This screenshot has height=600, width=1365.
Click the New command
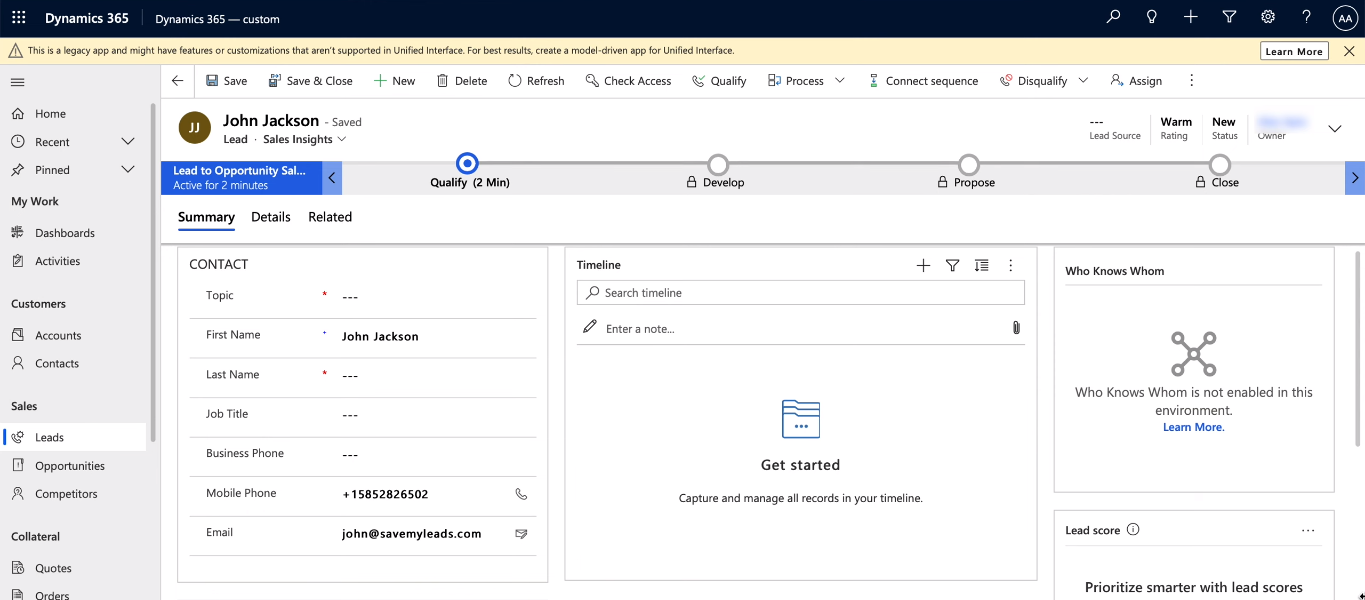[x=394, y=81]
